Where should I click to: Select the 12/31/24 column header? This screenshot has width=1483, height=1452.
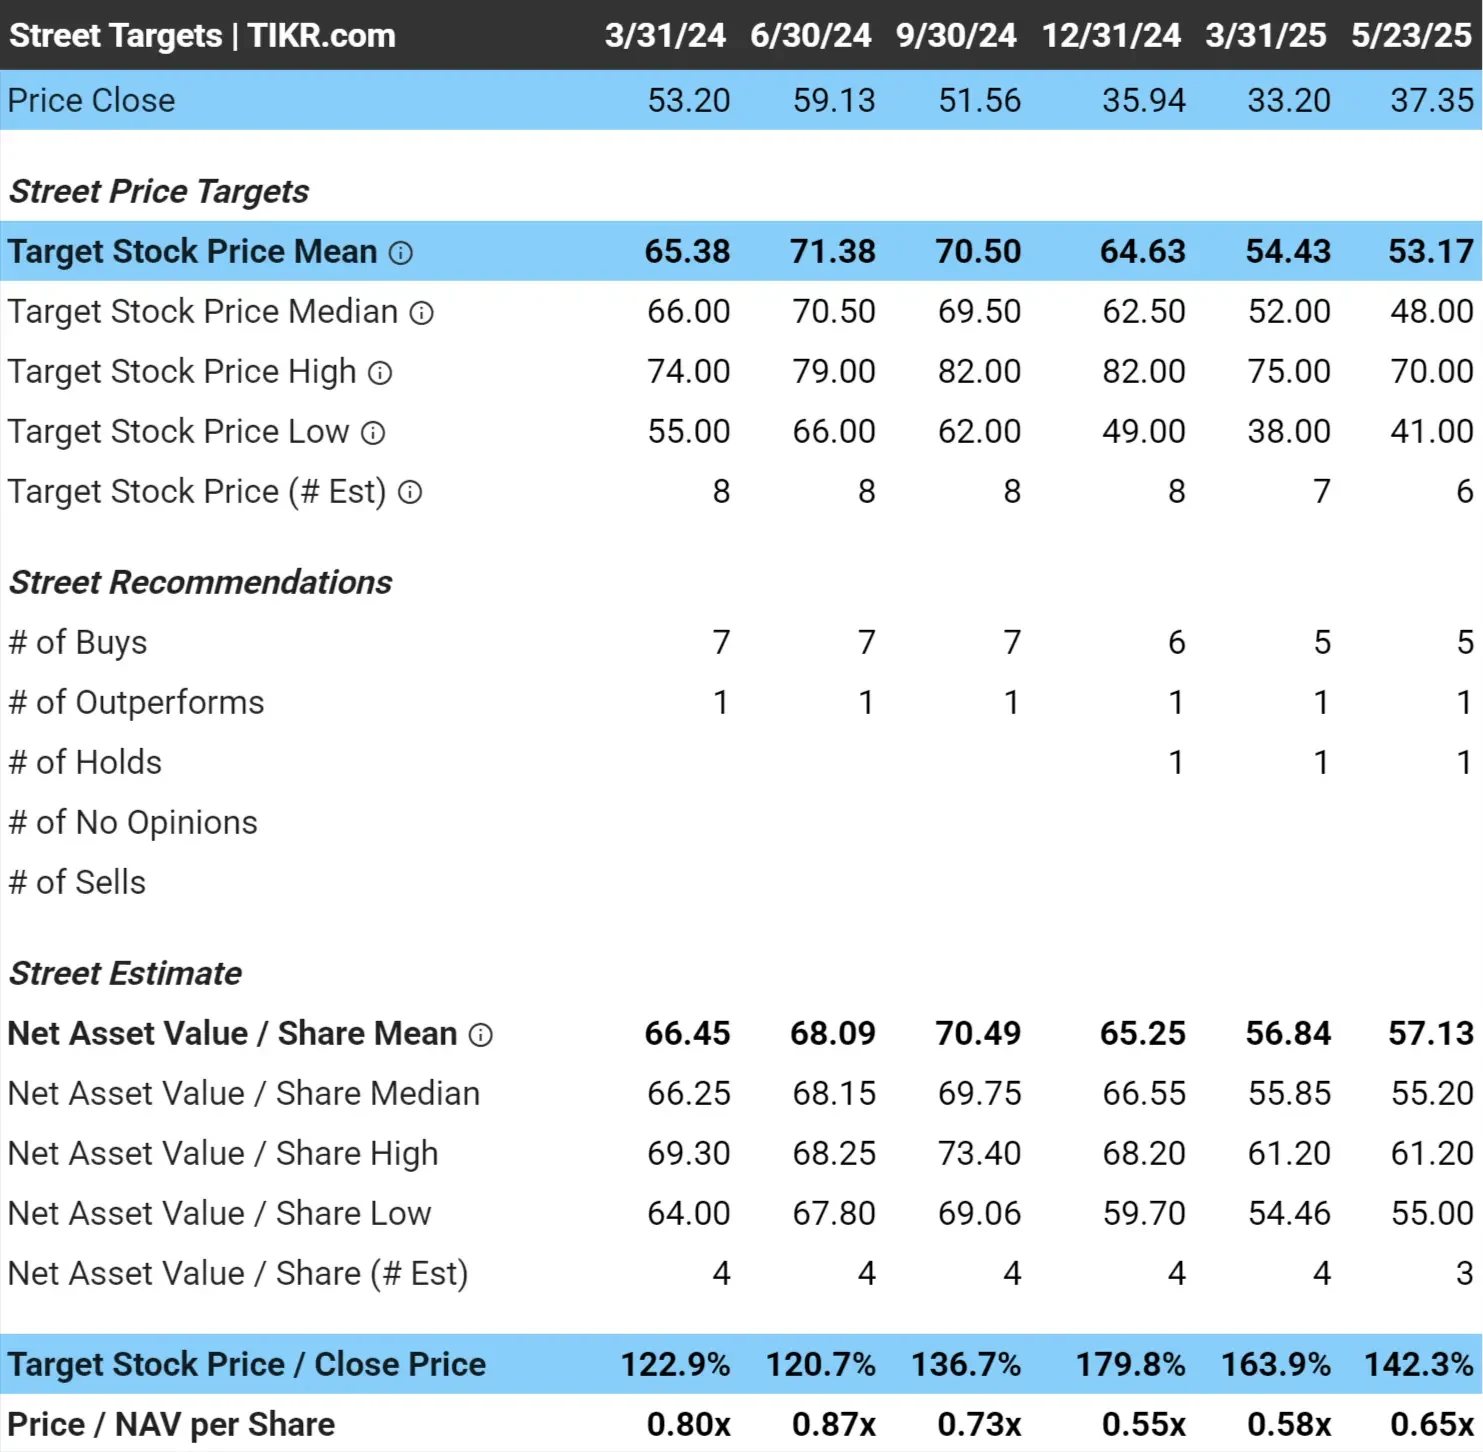(x=1111, y=35)
